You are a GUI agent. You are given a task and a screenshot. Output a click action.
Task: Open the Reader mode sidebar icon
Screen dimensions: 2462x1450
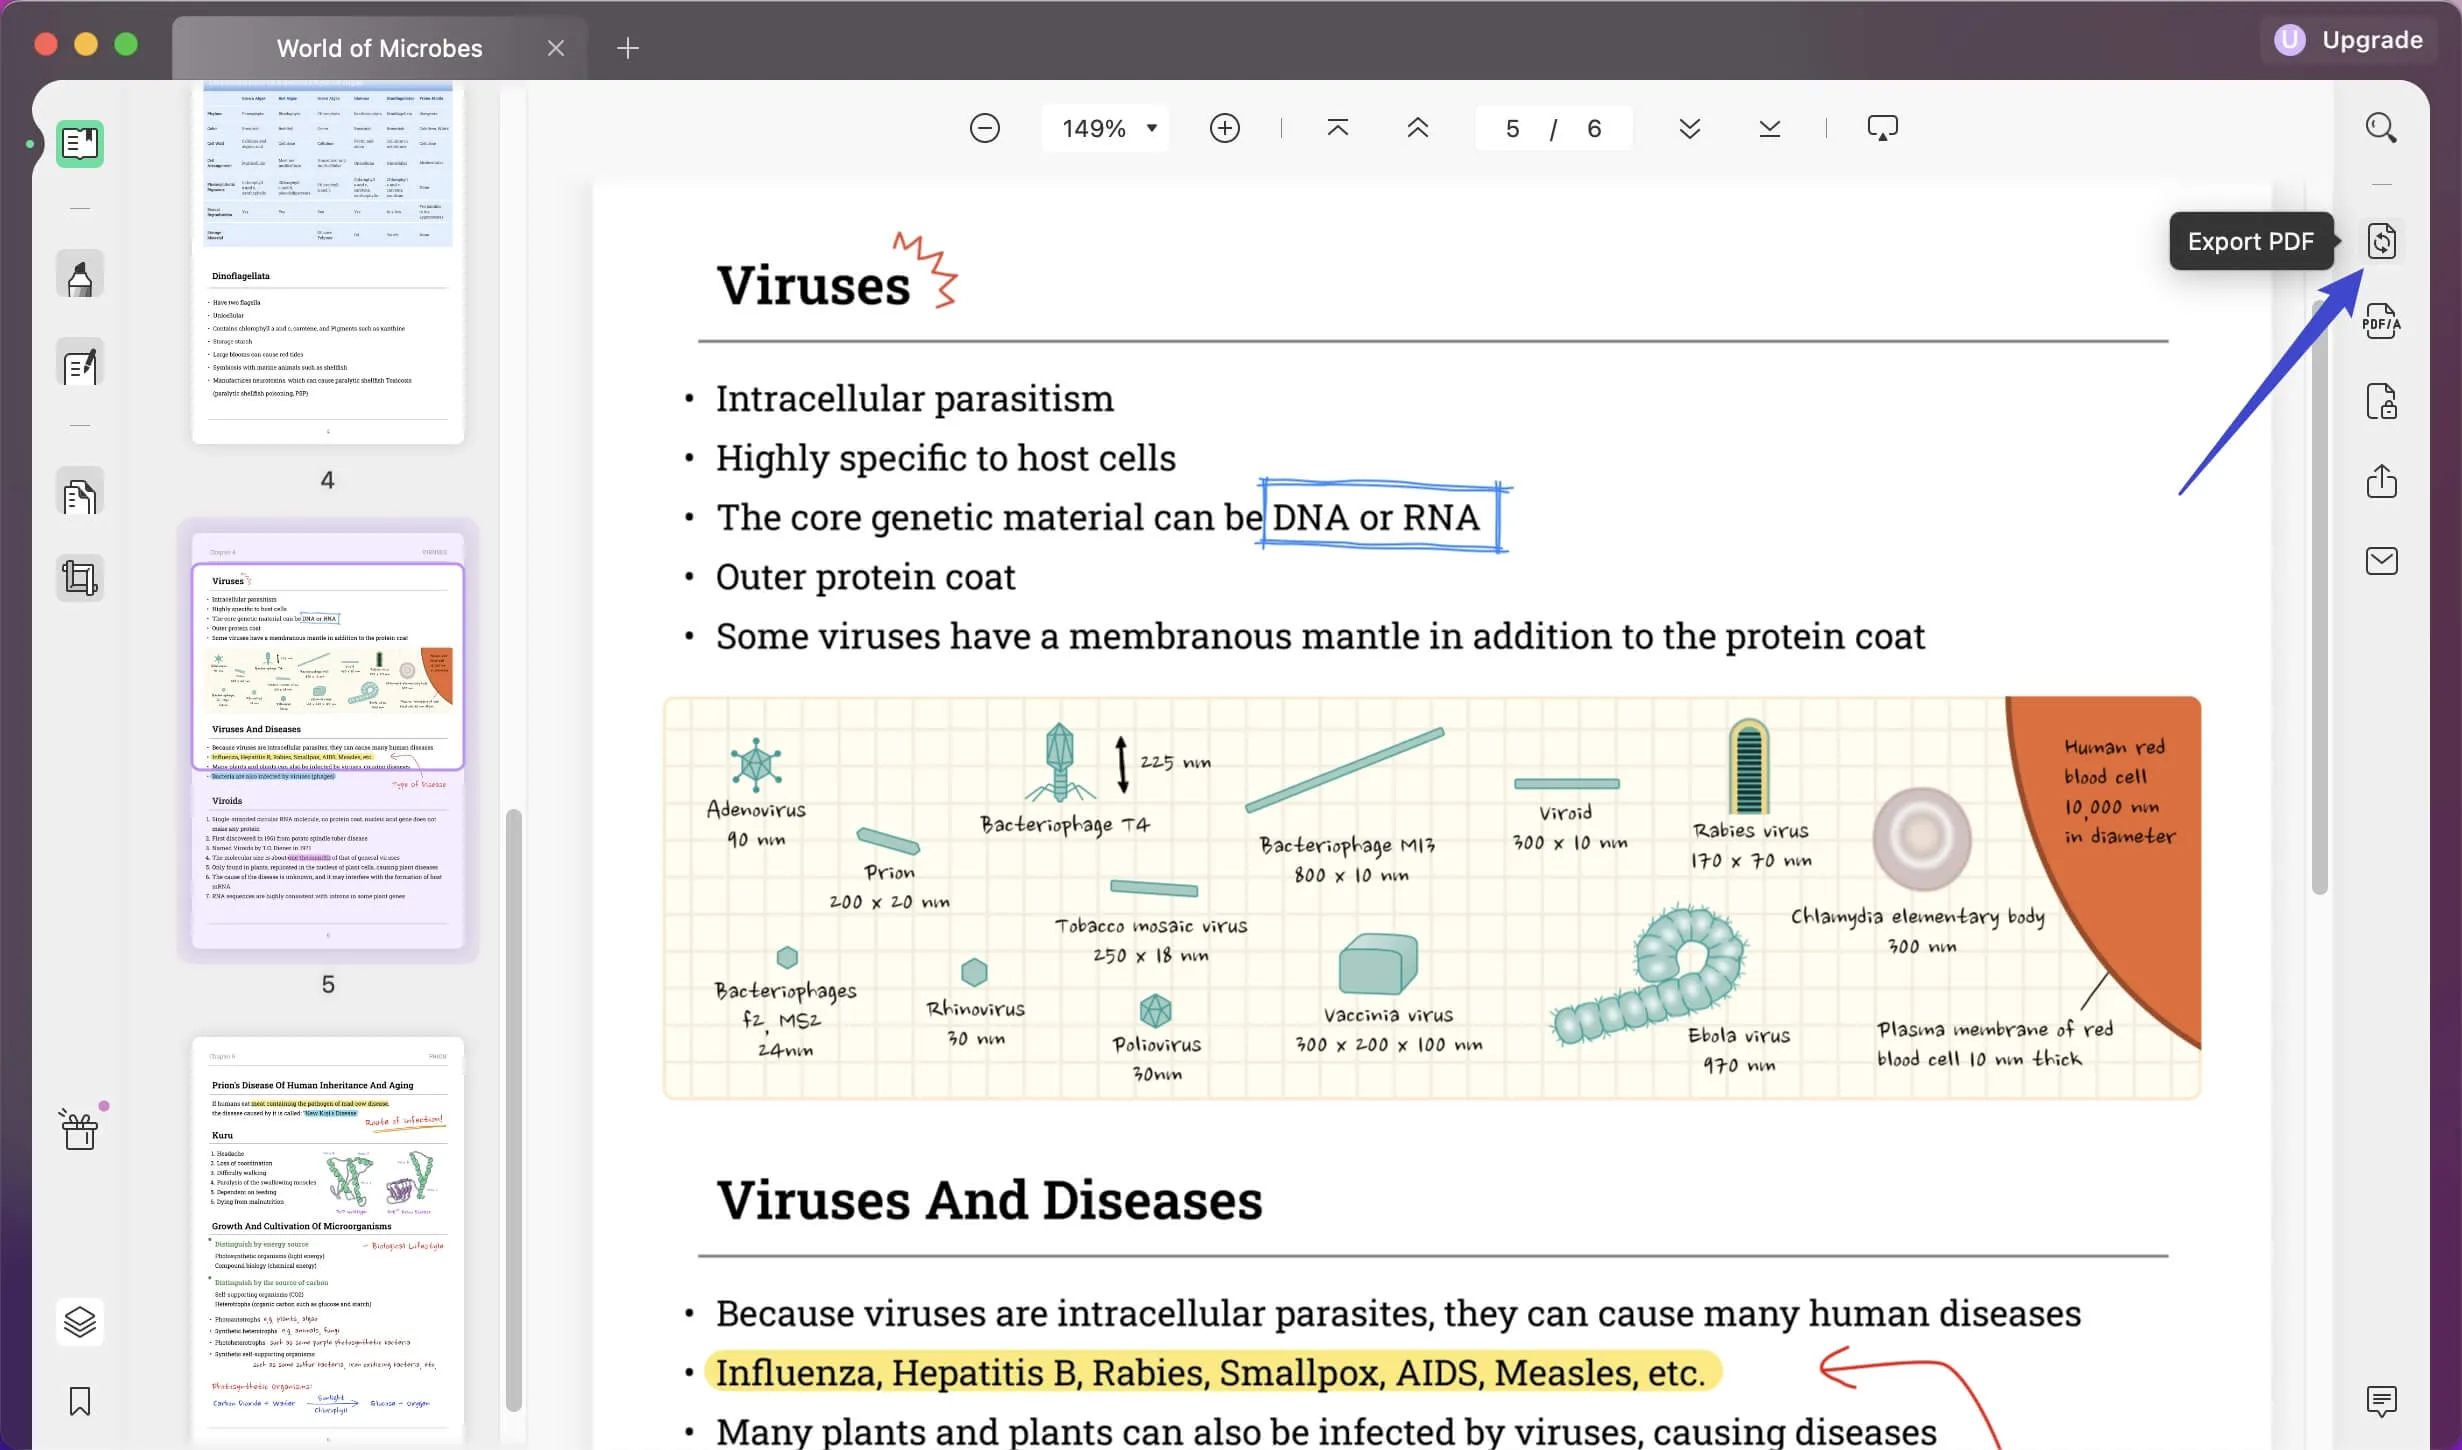(80, 144)
